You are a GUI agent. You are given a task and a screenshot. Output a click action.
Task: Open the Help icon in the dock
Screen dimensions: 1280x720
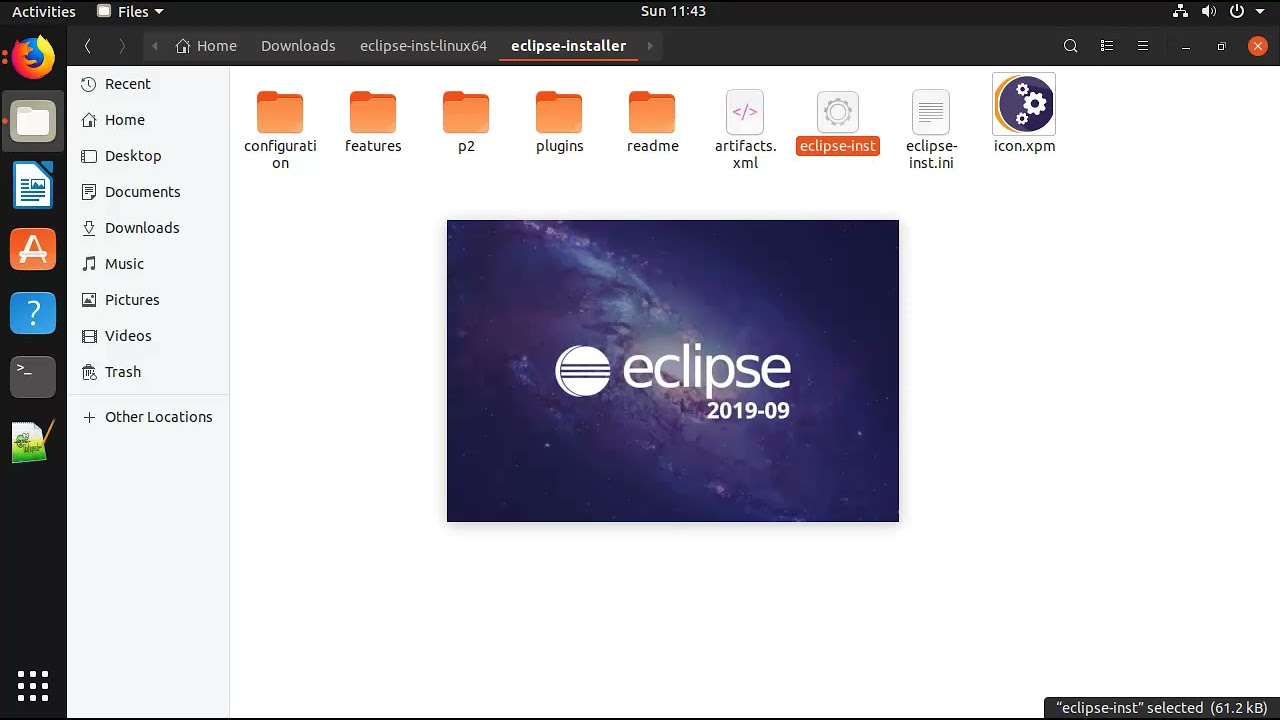click(33, 313)
